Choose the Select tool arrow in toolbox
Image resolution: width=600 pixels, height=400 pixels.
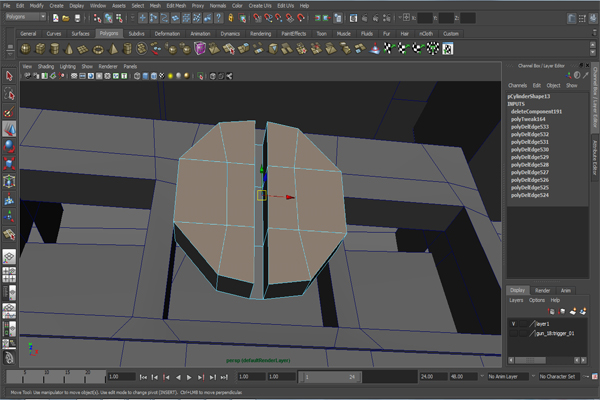[9, 76]
